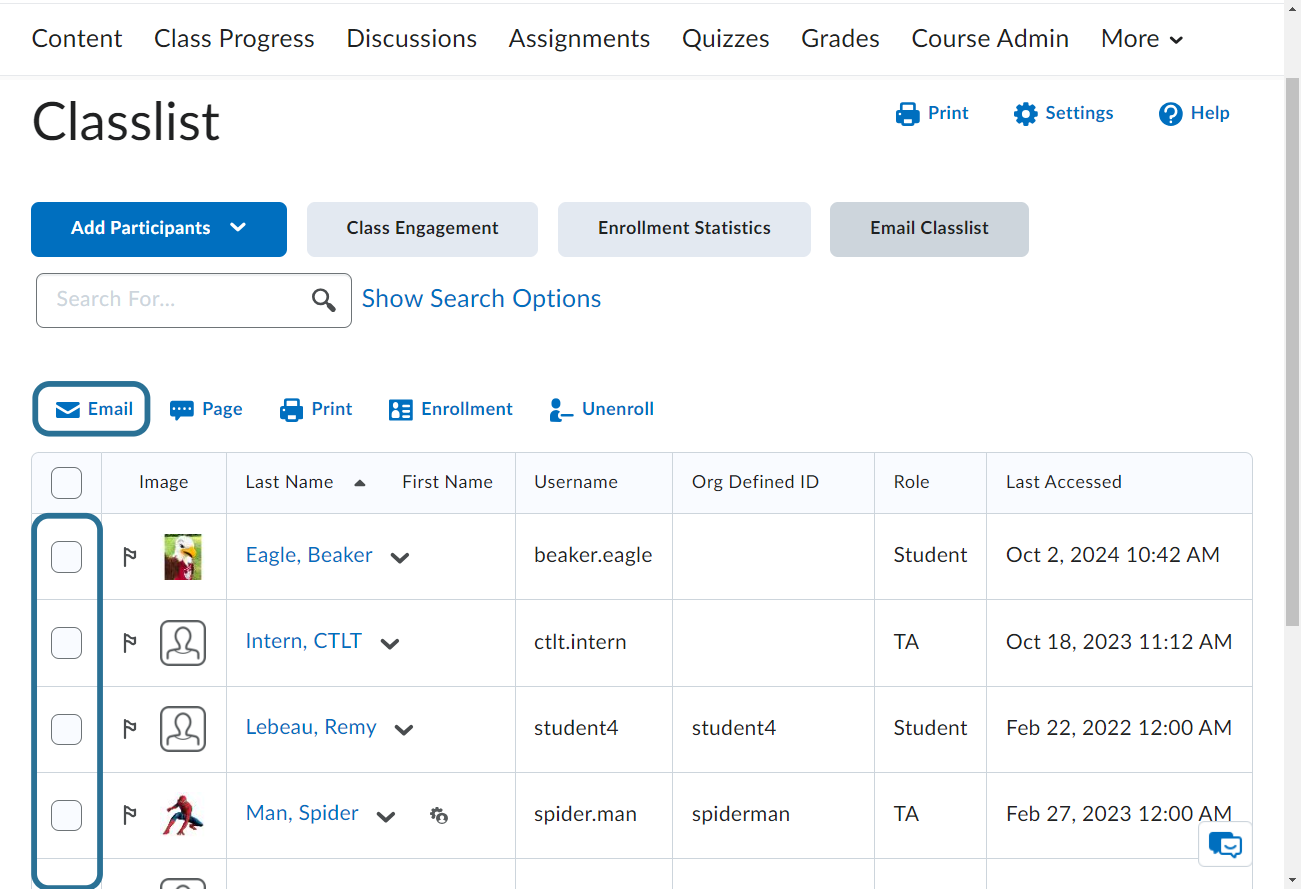The height and width of the screenshot is (889, 1301).
Task: Open Class Progress in navbar
Action: (x=234, y=39)
